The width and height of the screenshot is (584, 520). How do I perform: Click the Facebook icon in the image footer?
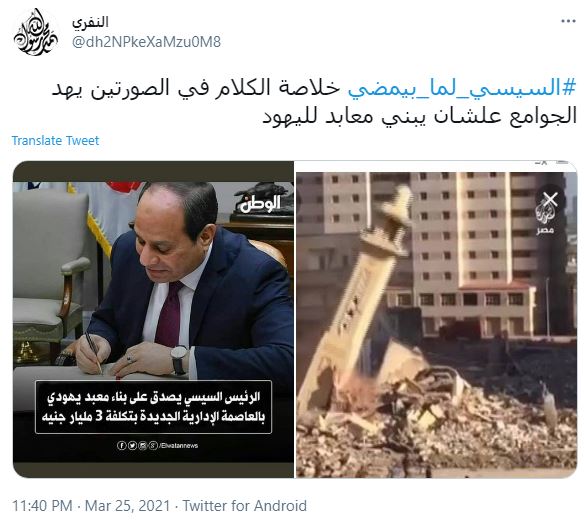coord(121,445)
